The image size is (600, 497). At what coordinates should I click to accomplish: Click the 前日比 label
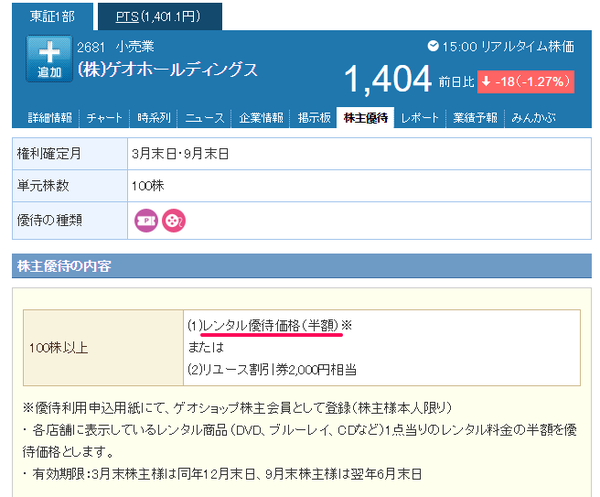(456, 82)
